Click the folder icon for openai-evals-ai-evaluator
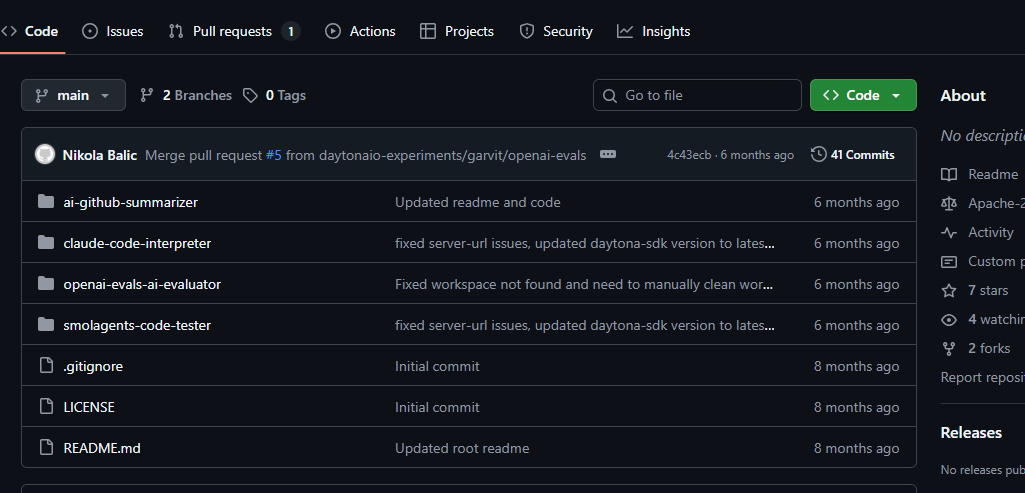The height and width of the screenshot is (493, 1025). point(46,283)
